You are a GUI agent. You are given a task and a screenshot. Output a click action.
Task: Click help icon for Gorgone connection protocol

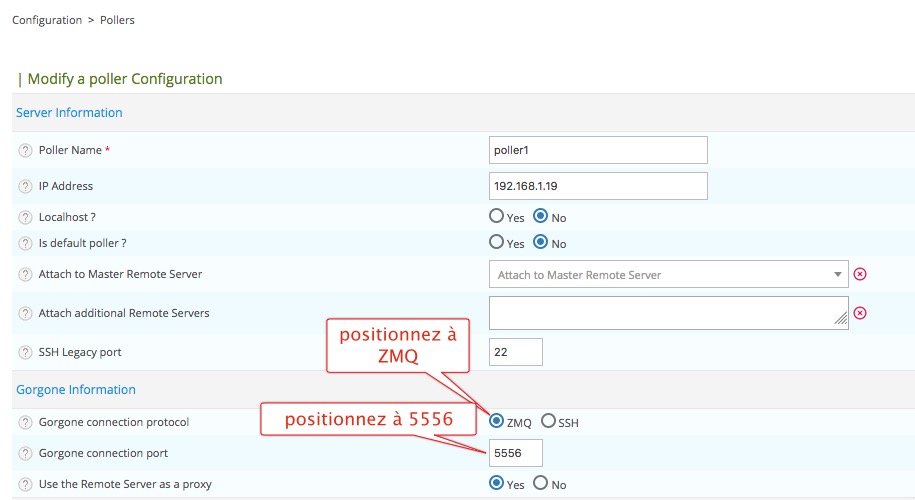point(26,422)
